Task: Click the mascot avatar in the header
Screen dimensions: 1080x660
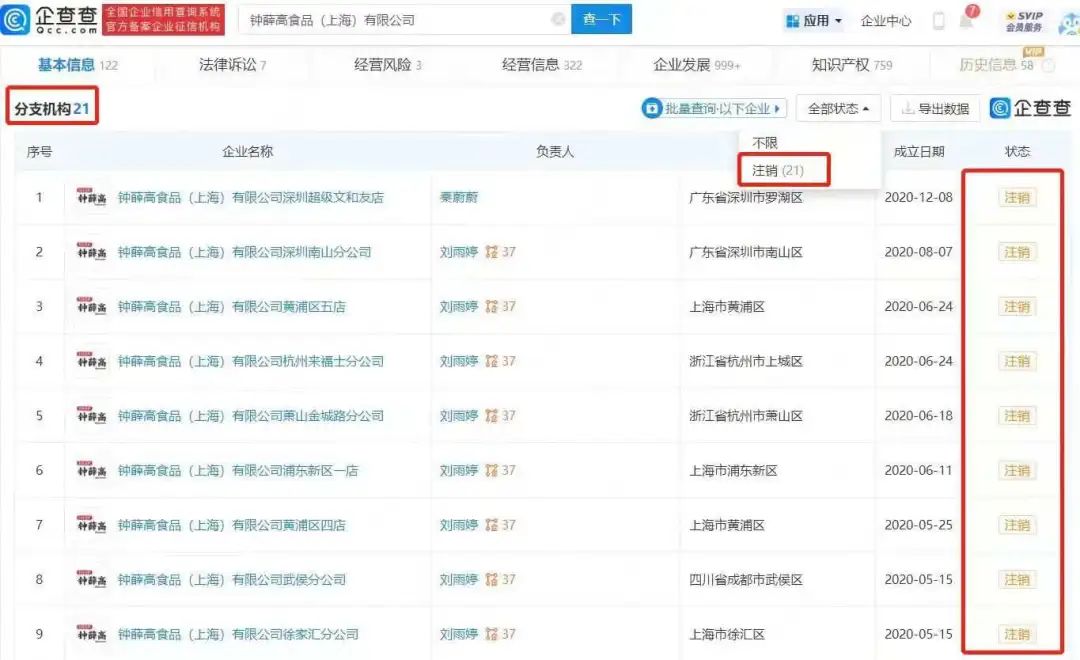Action: coord(1067,21)
